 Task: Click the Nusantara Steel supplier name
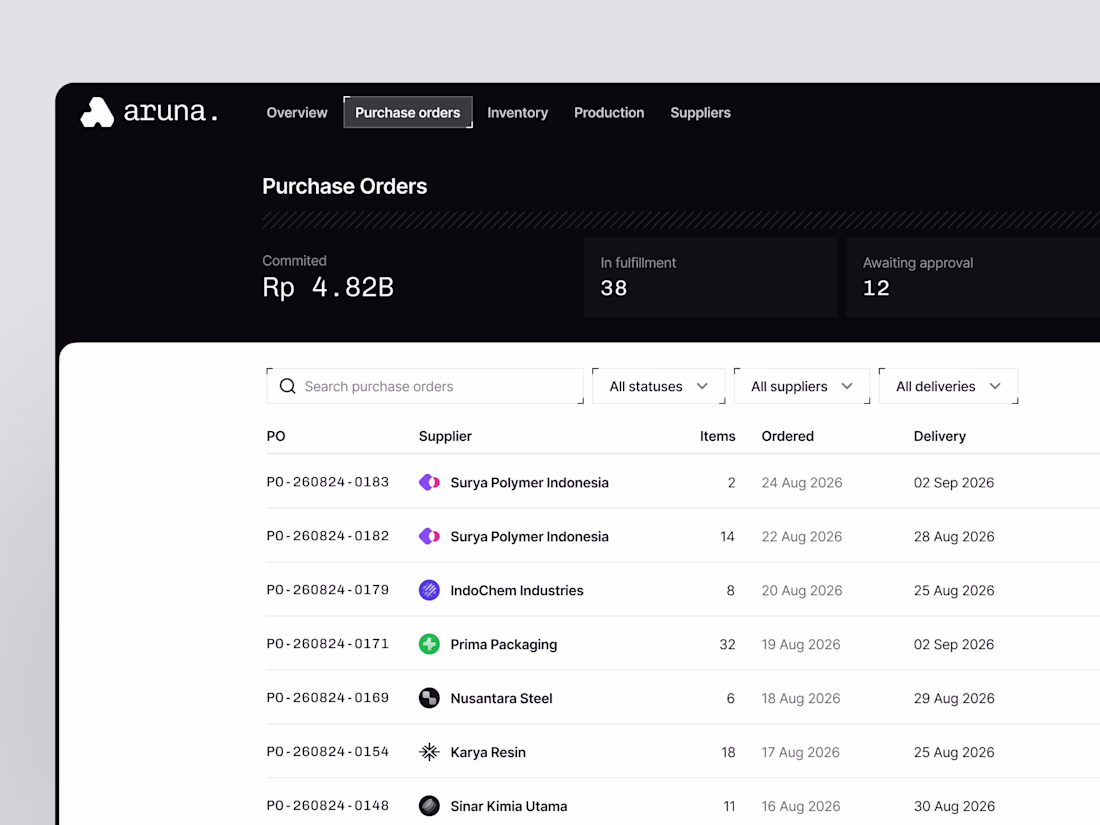click(x=502, y=699)
